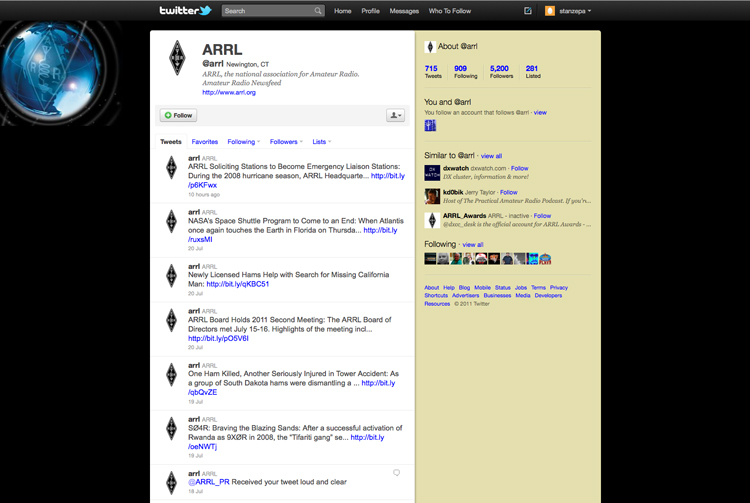Follow the ARRL account
Screen dimensions: 750x503
click(179, 115)
